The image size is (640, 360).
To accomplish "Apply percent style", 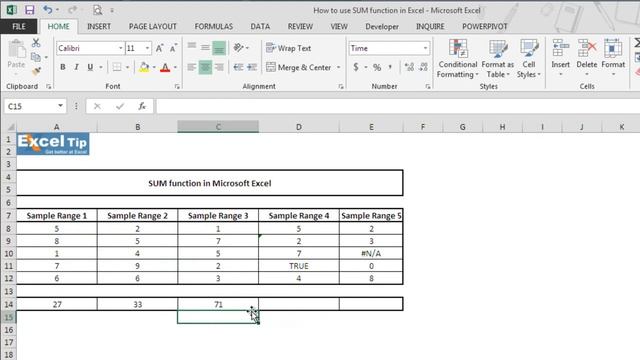I will click(377, 67).
